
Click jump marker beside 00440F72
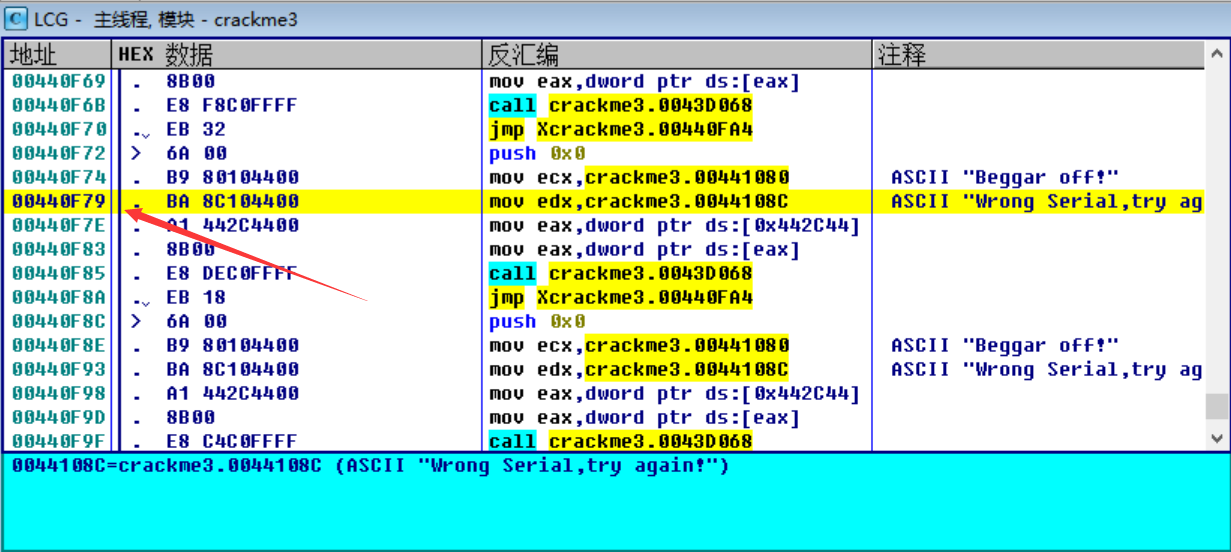[136, 153]
